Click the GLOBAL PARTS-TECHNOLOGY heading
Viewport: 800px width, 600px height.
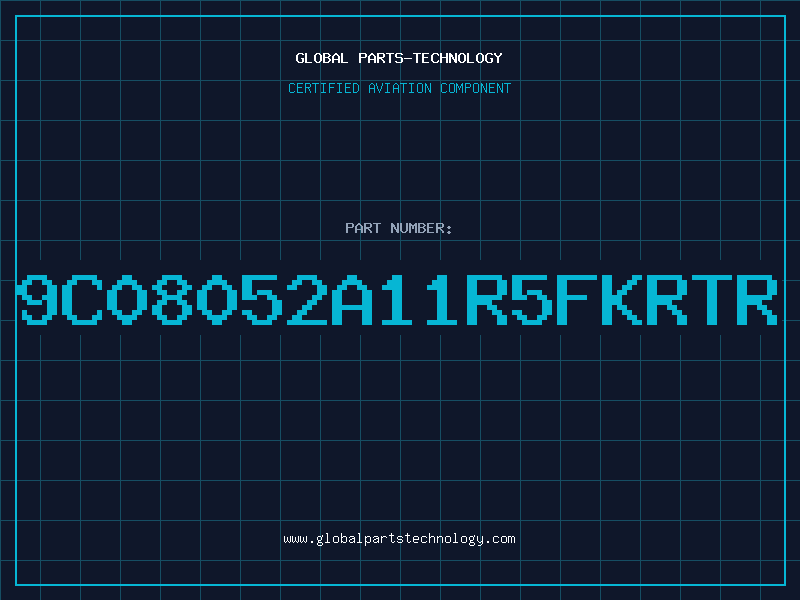coord(399,58)
